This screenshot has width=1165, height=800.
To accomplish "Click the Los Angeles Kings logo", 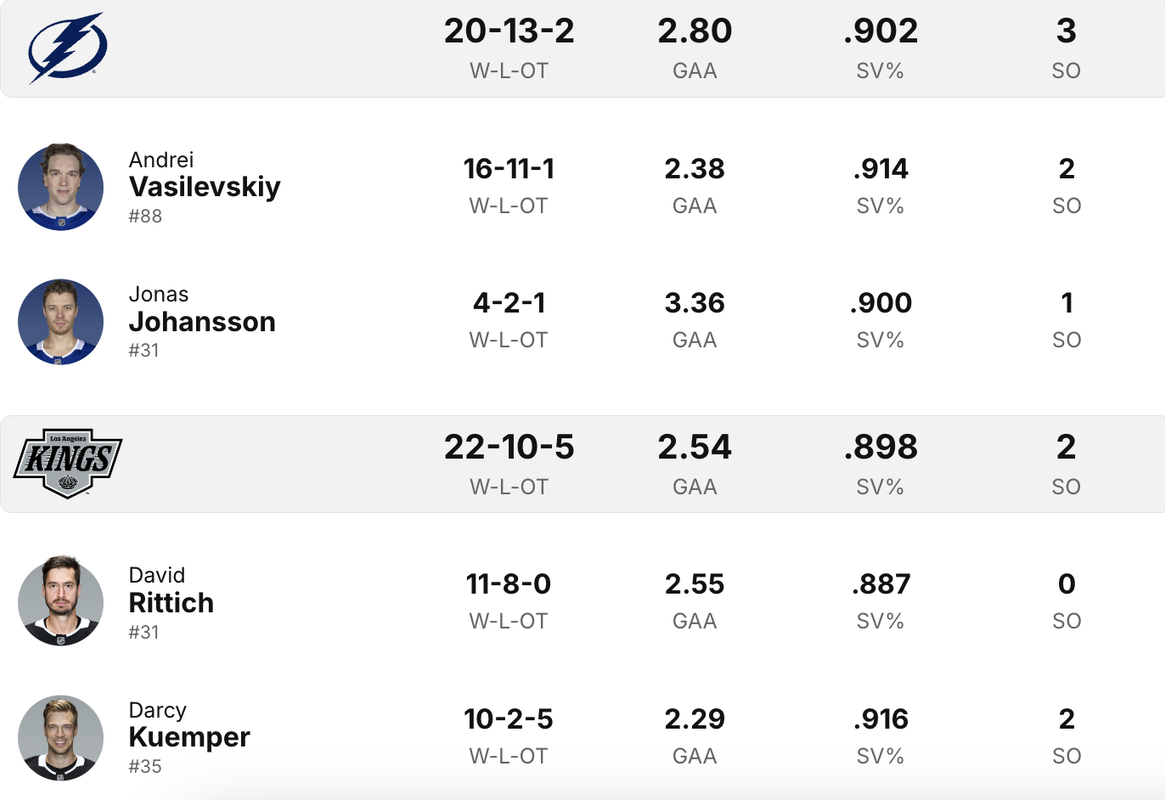I will pyautogui.click(x=68, y=463).
